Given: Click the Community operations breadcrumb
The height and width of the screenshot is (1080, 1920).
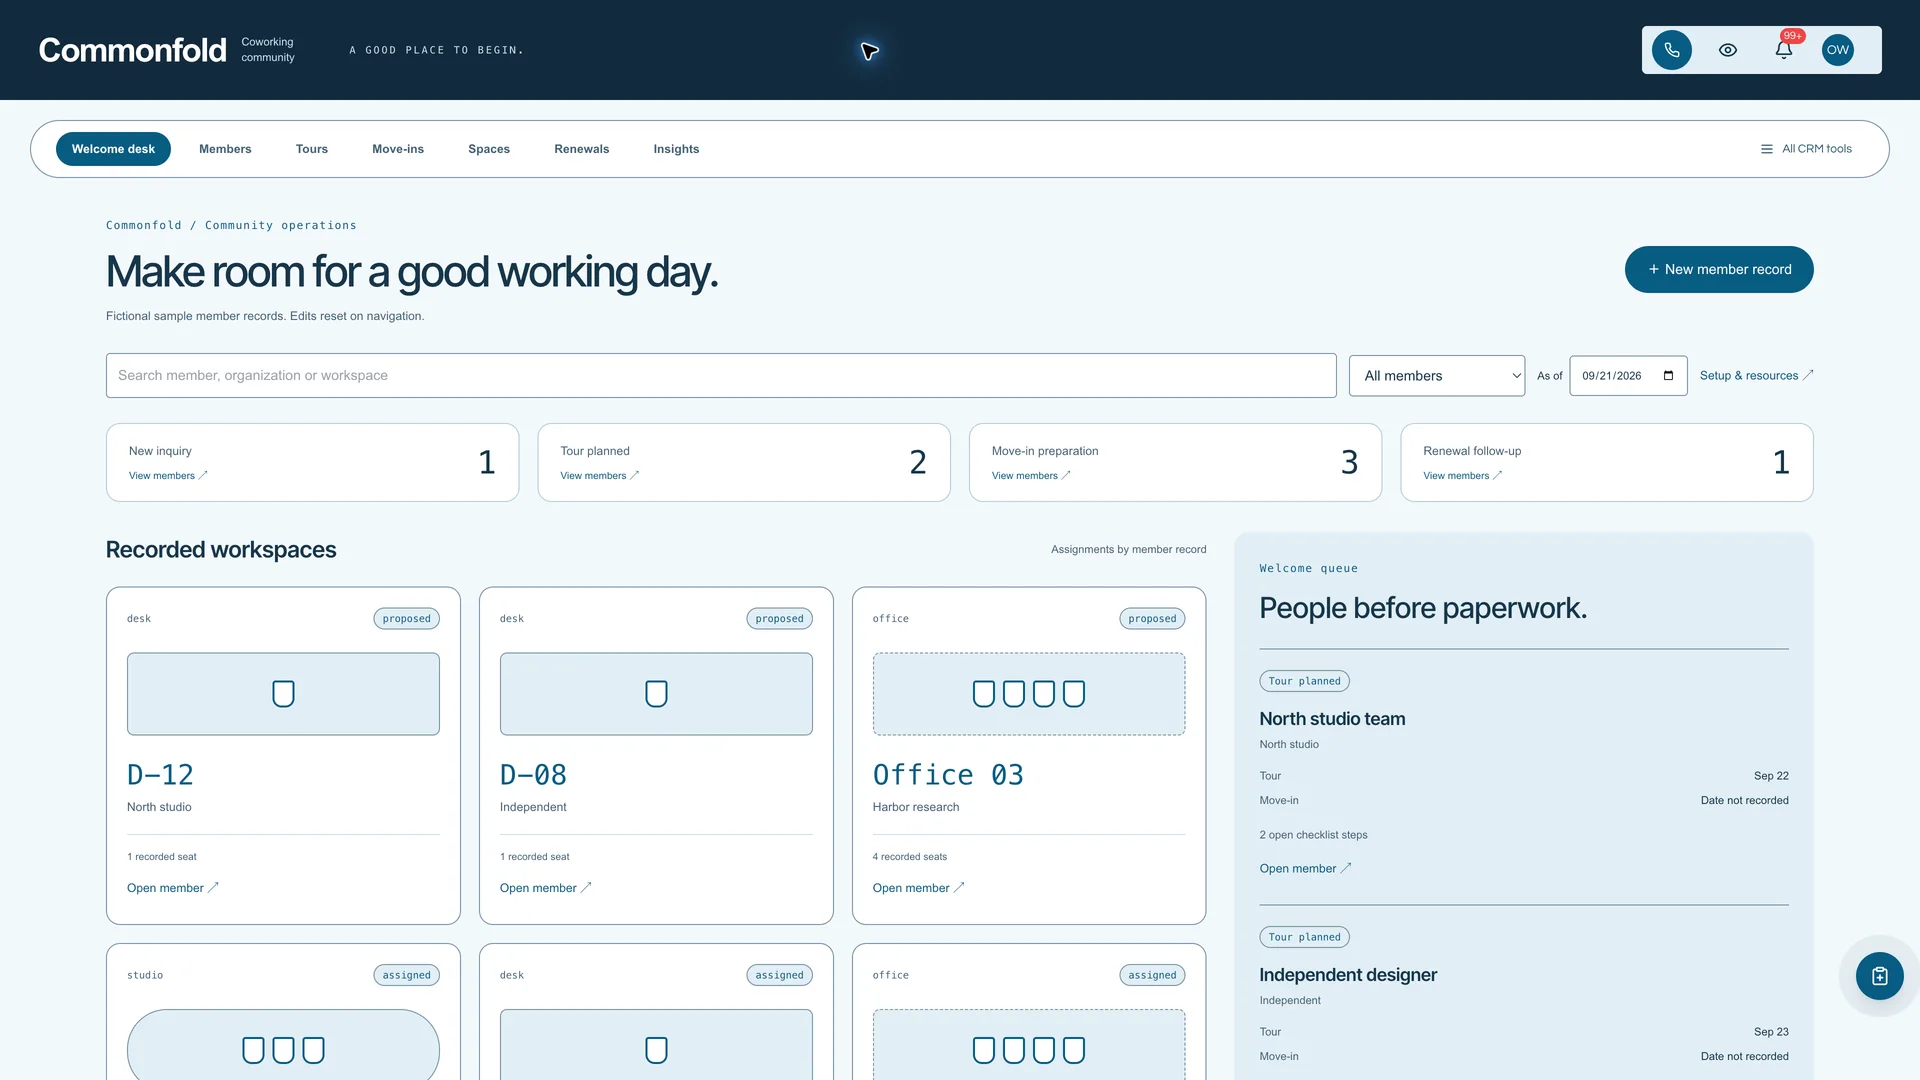Looking at the screenshot, I should [x=280, y=226].
